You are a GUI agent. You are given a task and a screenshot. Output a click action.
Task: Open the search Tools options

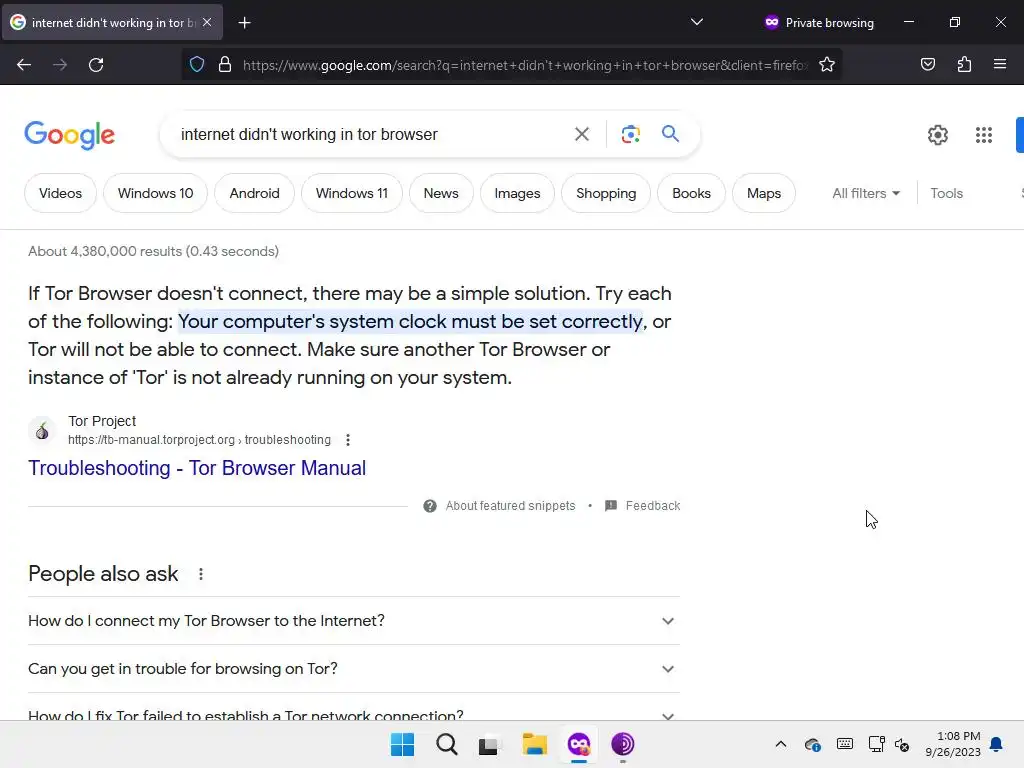[946, 193]
